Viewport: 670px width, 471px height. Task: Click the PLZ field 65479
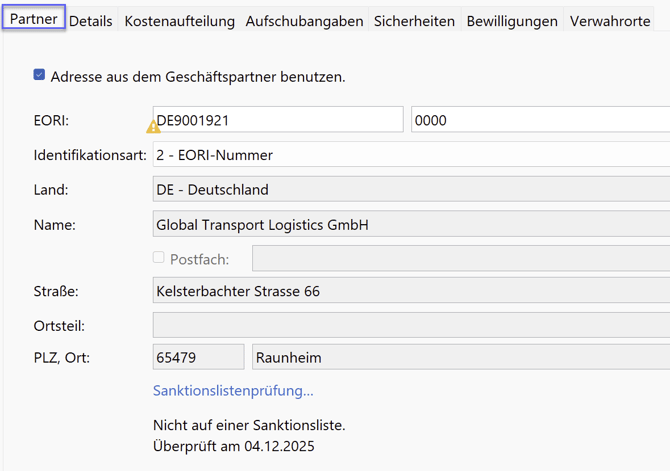point(198,357)
